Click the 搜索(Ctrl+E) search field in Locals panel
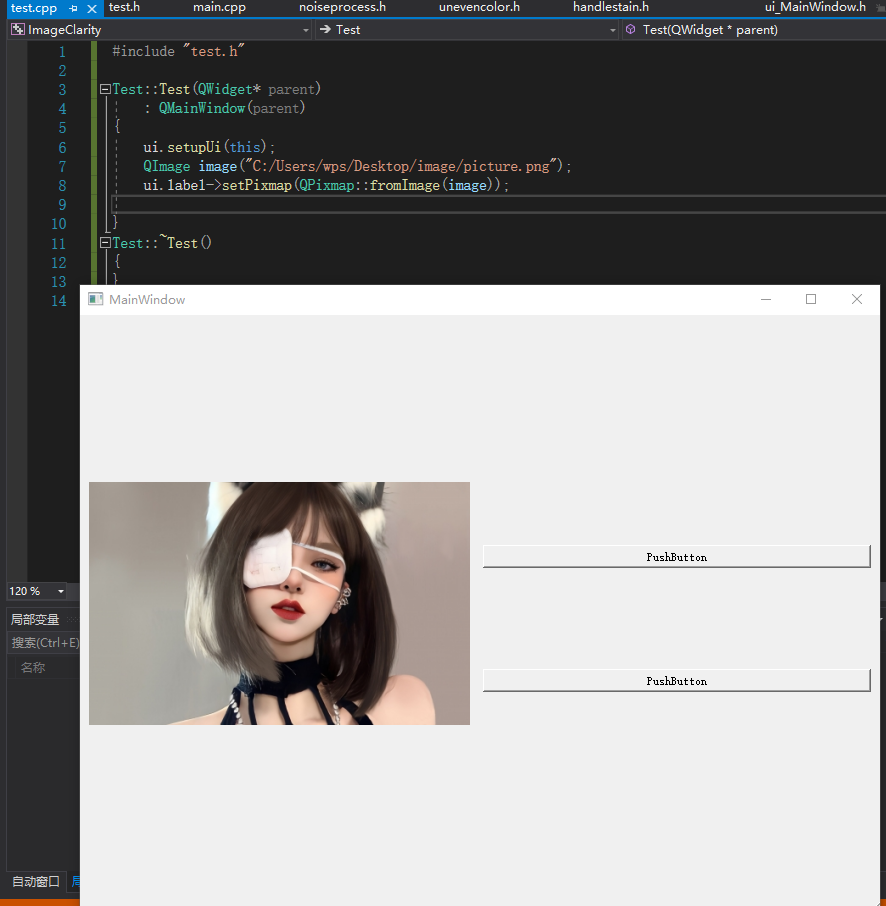Screen dimensions: 886x906 pyautogui.click(x=38, y=642)
